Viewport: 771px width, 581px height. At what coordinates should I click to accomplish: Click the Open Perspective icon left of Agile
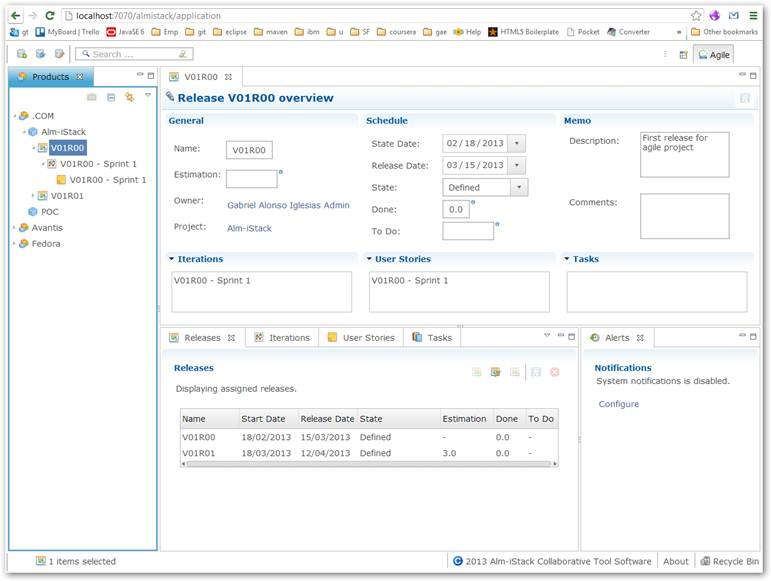coord(683,55)
